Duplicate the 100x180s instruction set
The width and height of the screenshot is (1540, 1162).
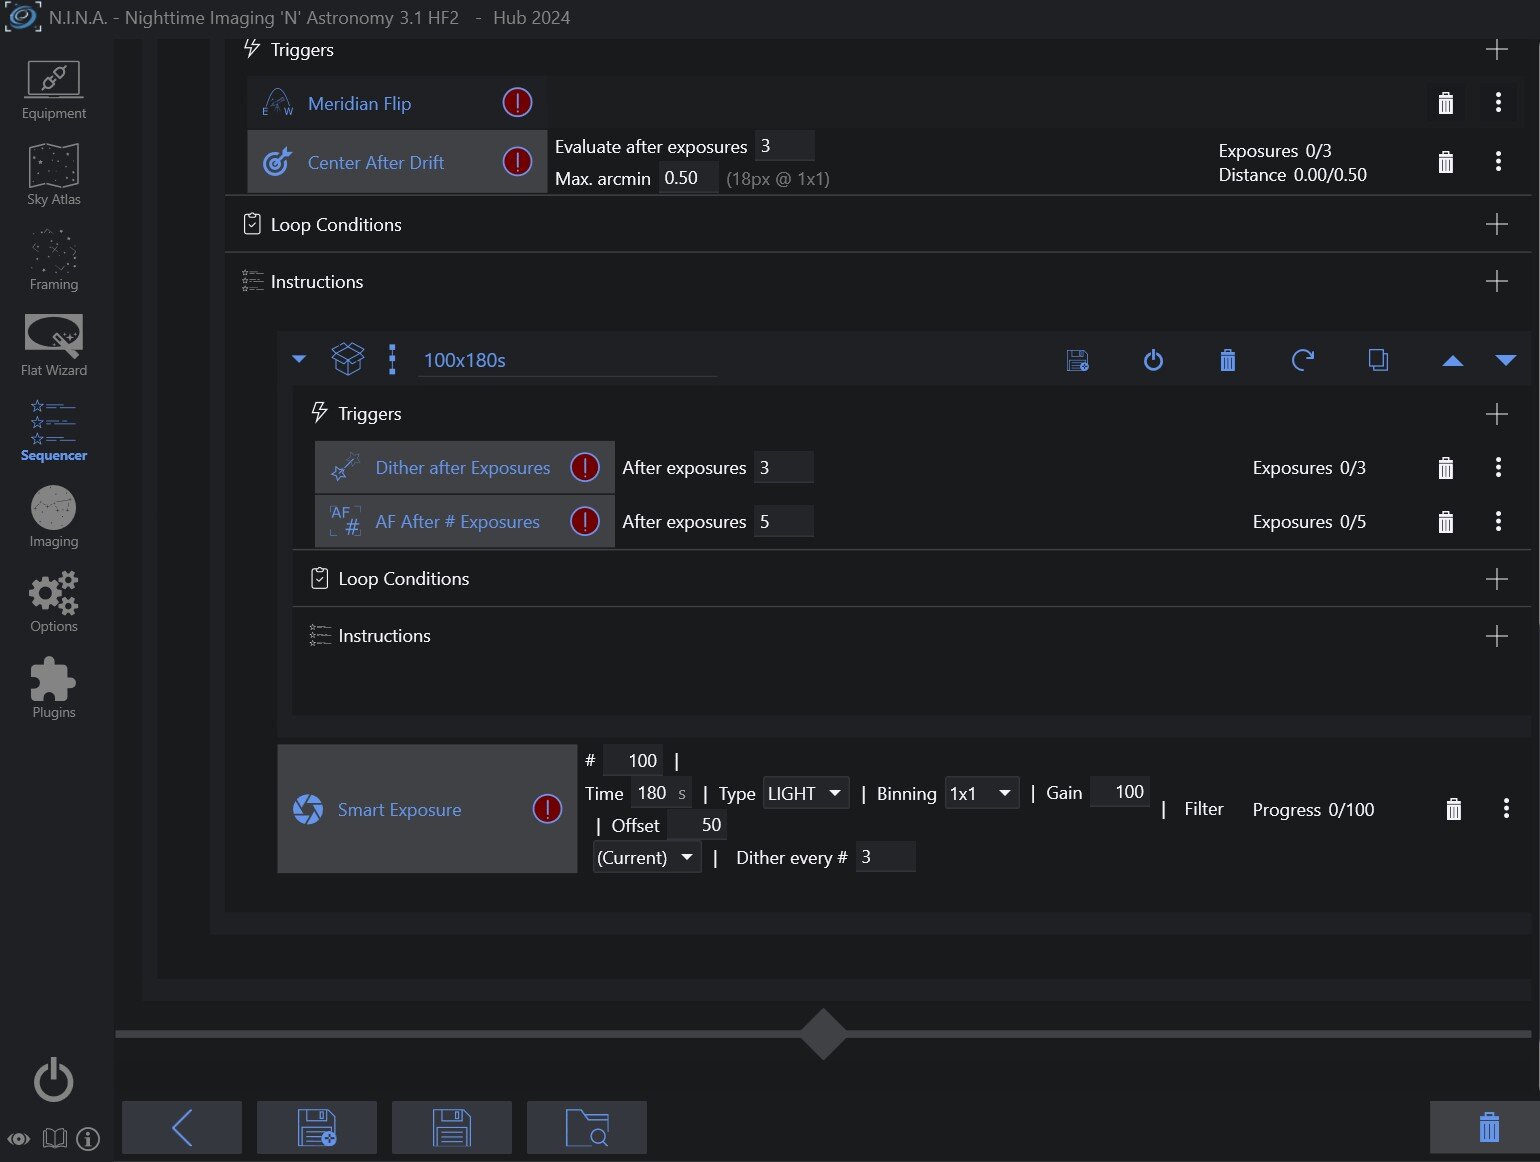tap(1378, 360)
